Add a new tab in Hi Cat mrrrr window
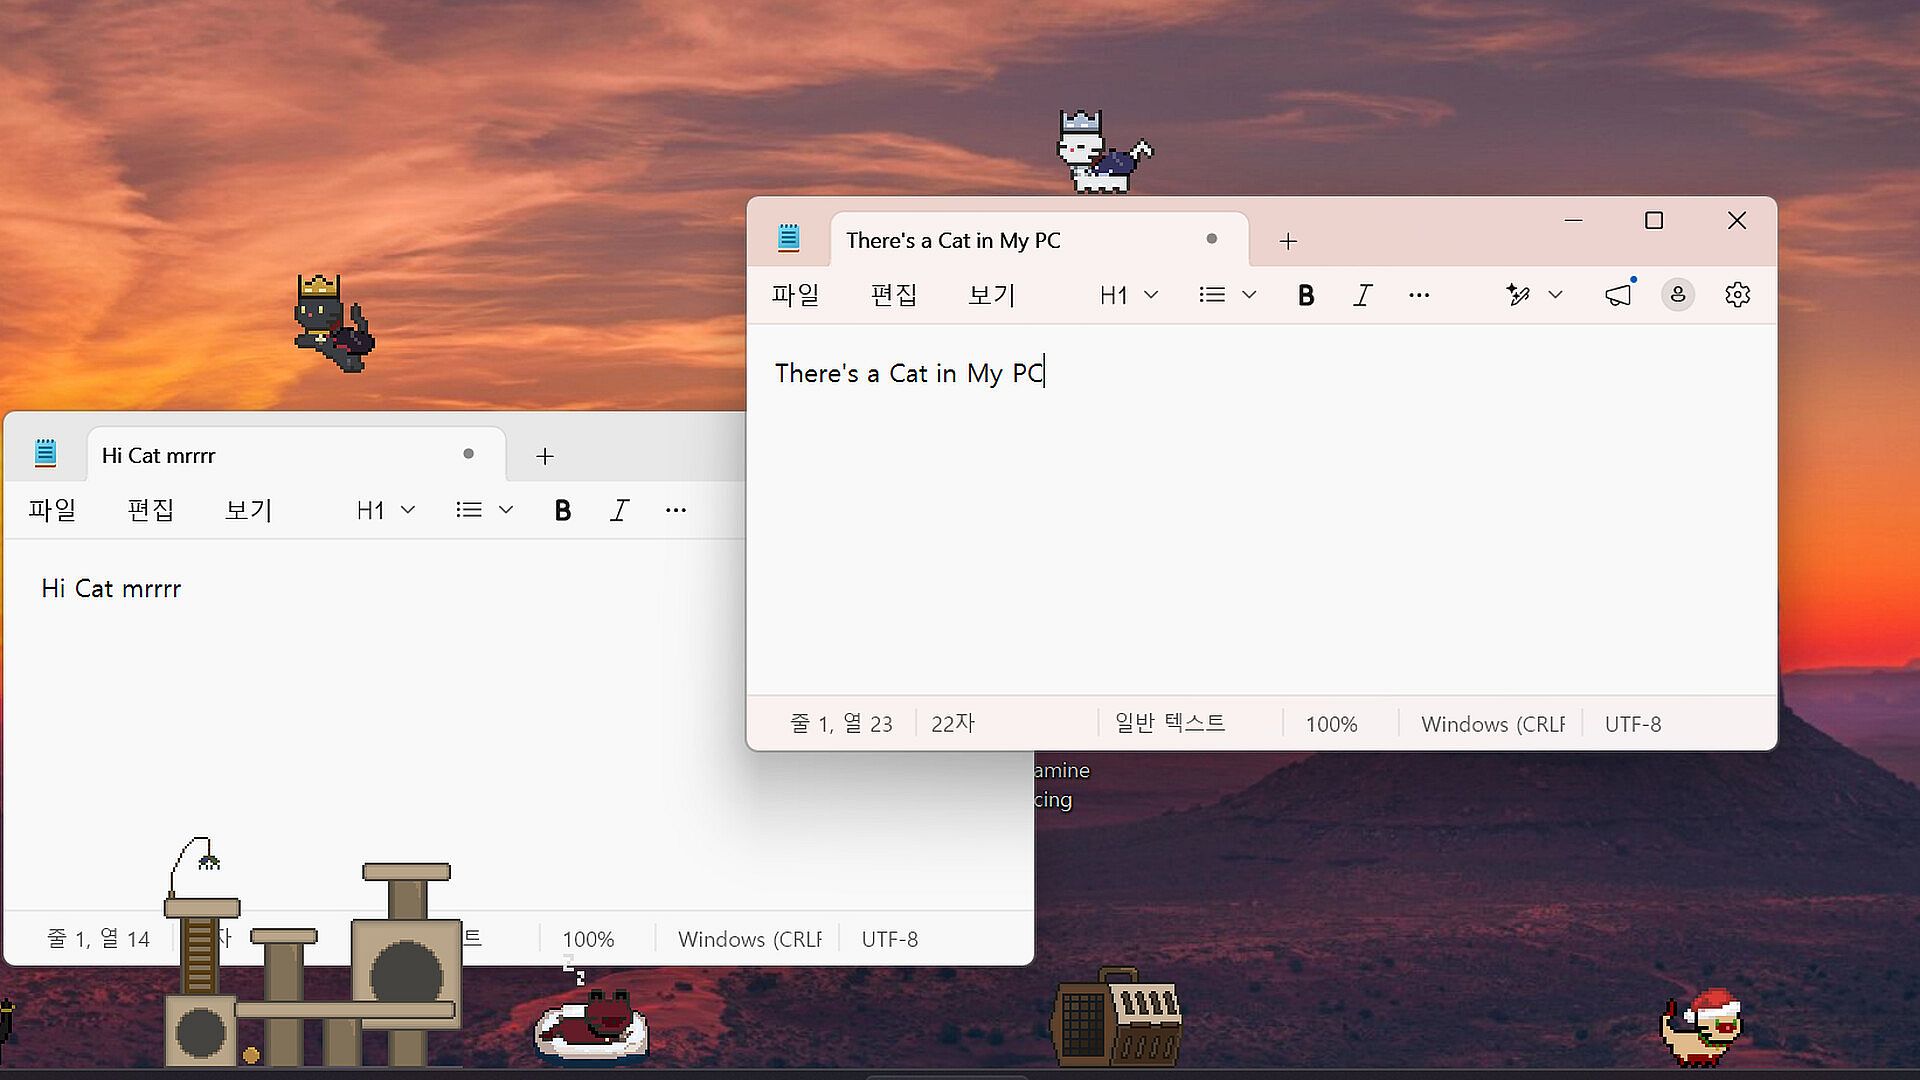Image resolution: width=1920 pixels, height=1080 pixels. click(545, 456)
